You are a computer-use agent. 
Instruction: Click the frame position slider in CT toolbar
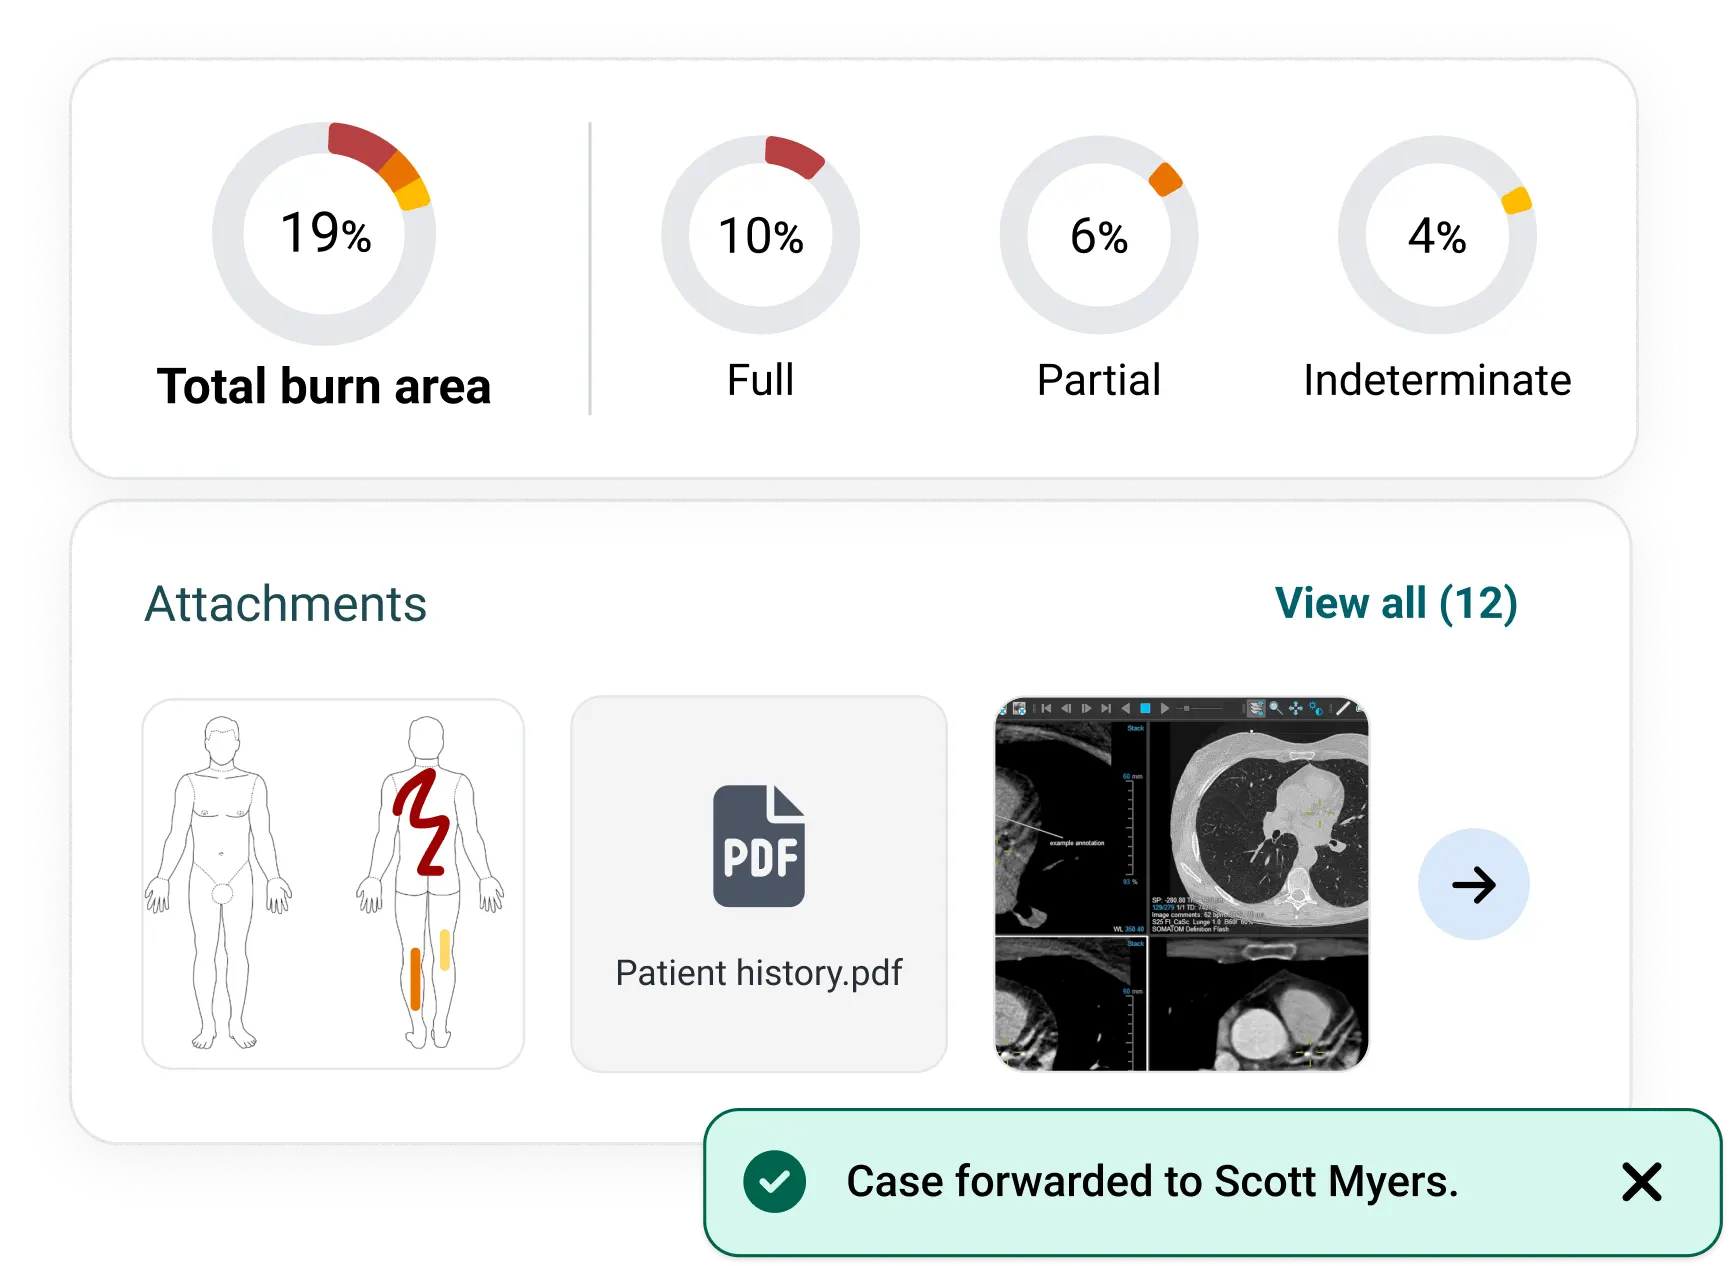click(1186, 708)
